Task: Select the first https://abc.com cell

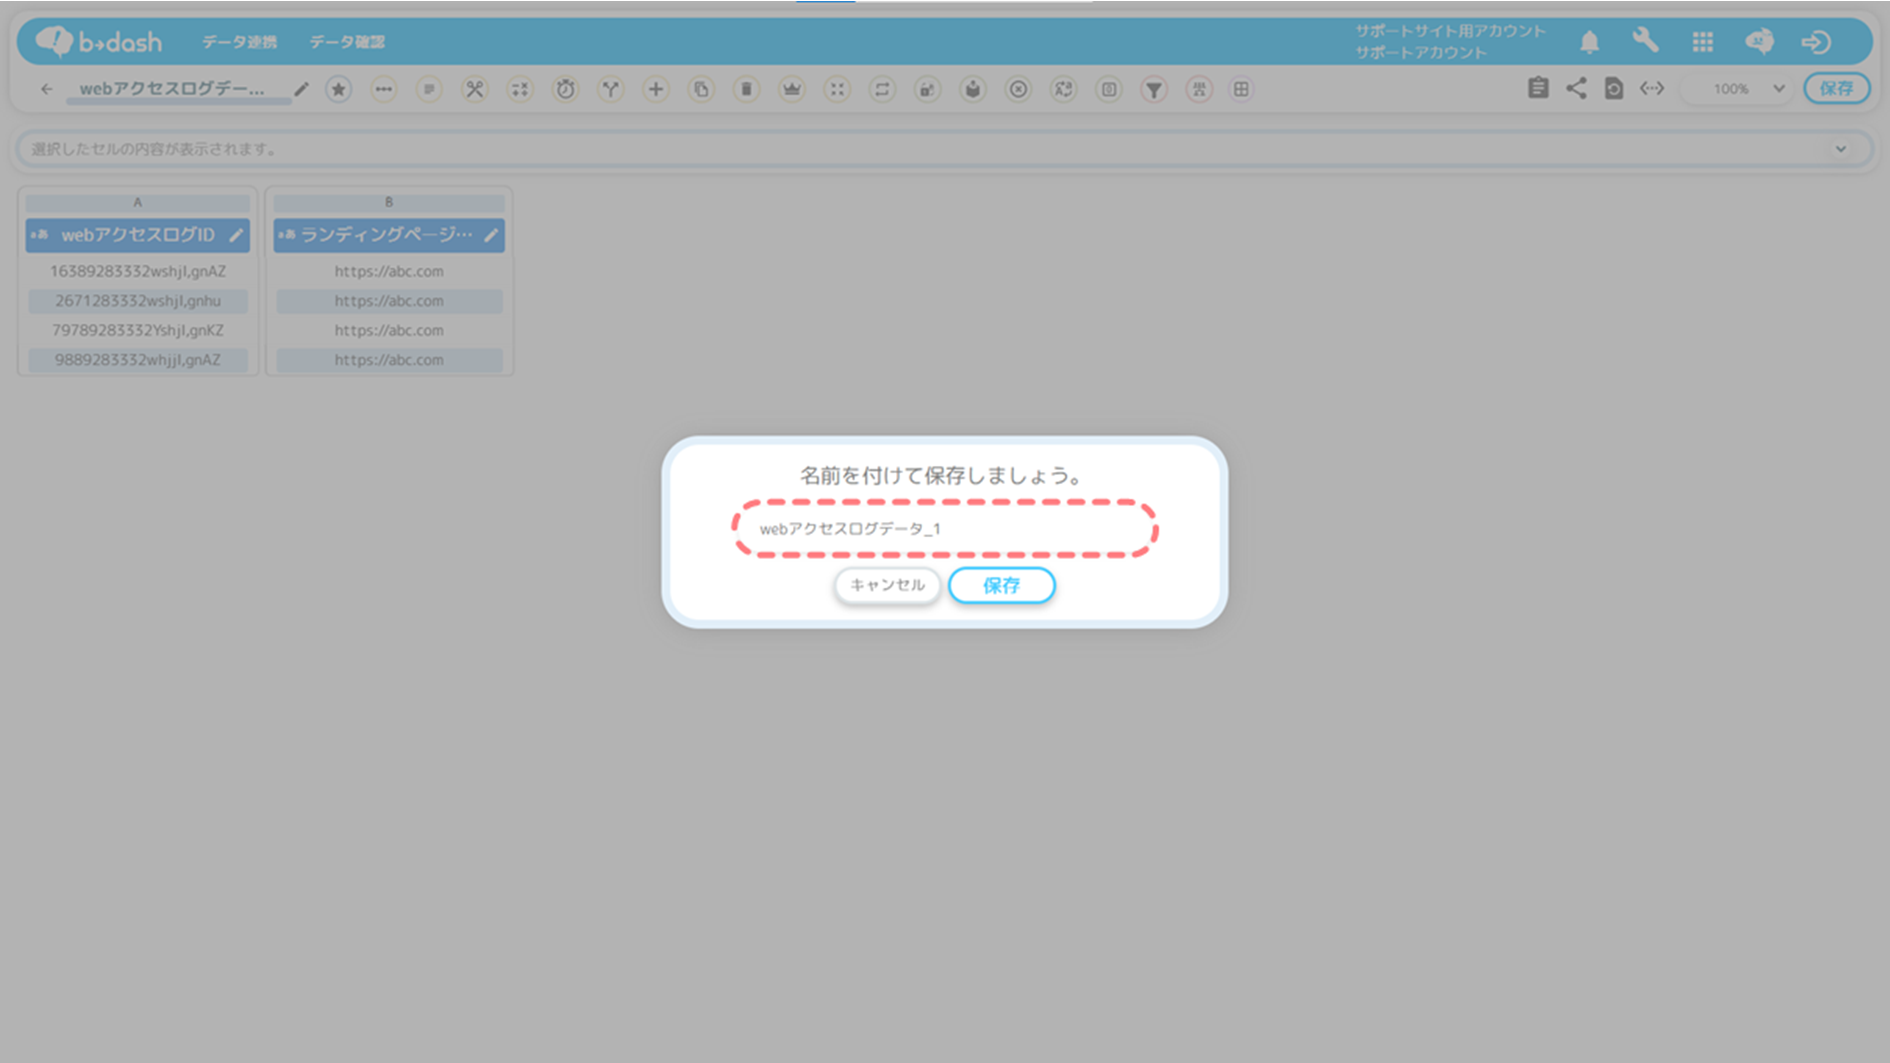Action: [389, 271]
